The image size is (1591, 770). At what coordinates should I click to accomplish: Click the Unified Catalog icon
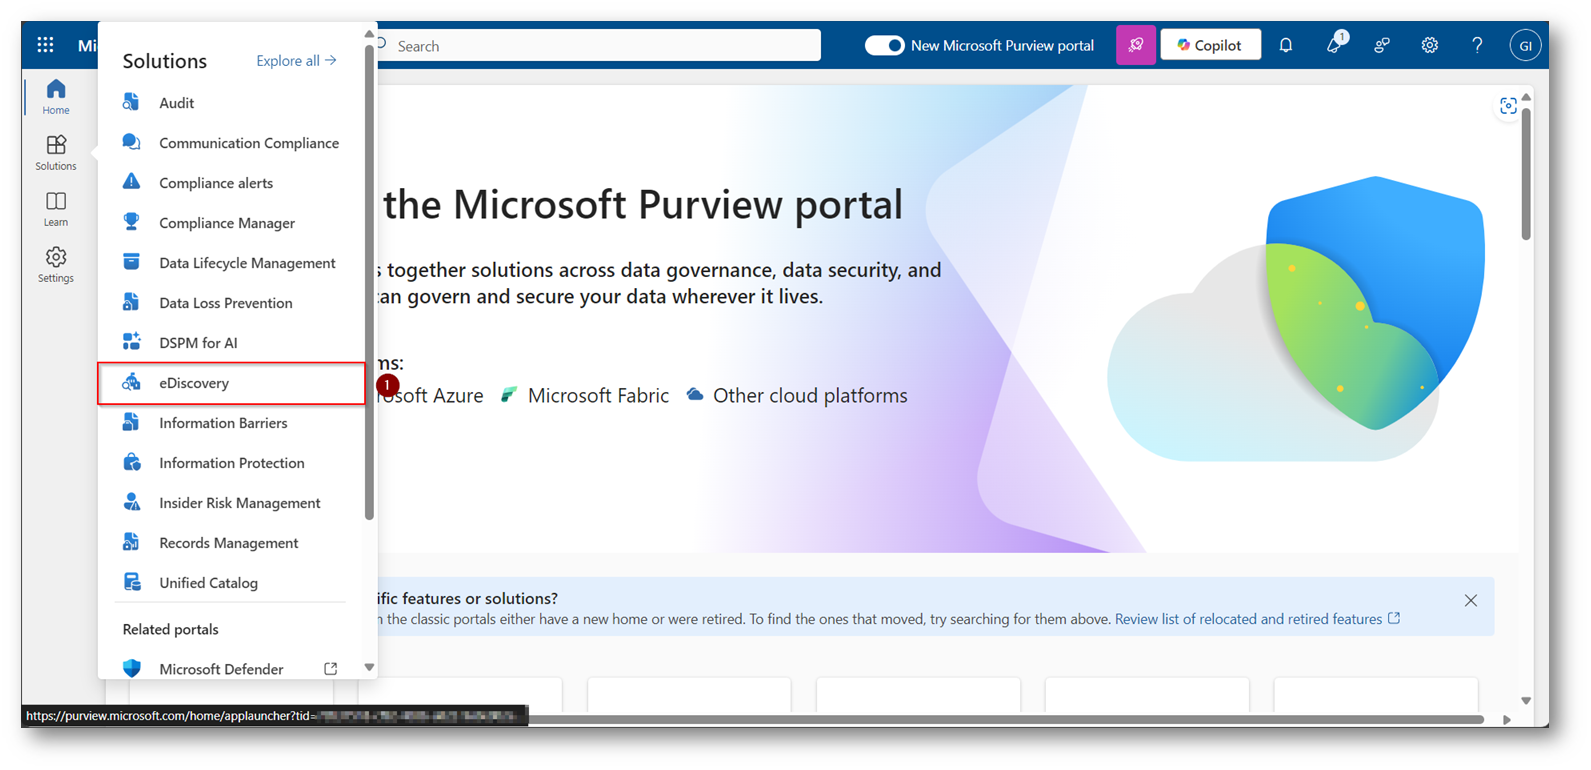point(131,582)
